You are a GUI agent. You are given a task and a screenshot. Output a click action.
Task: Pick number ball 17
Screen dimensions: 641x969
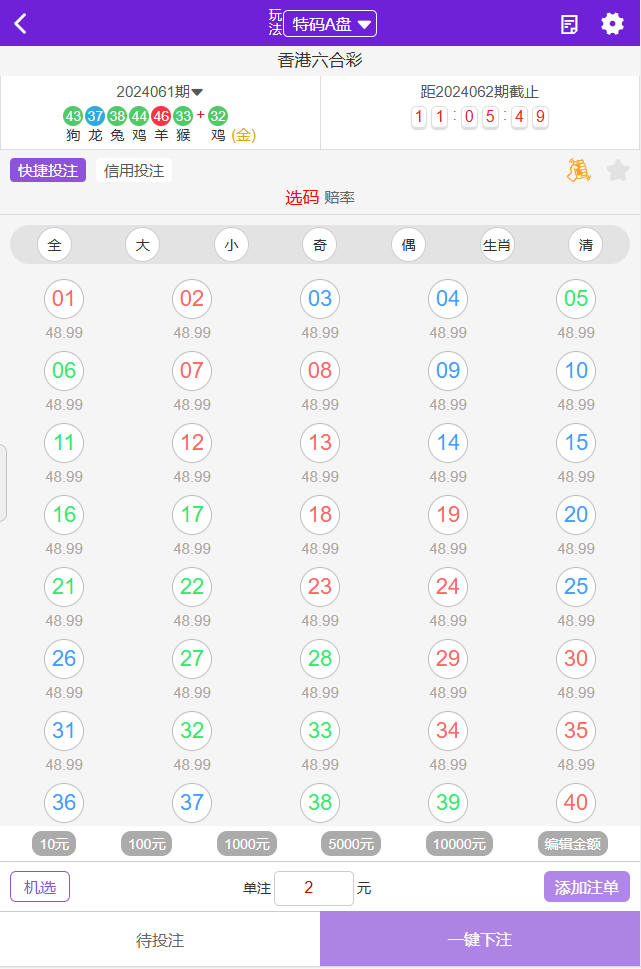(x=192, y=515)
